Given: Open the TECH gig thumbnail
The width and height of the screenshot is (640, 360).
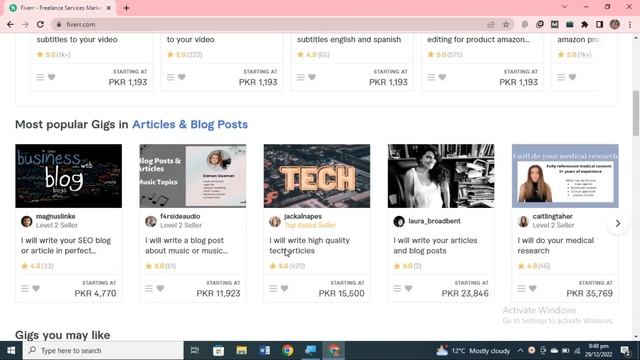Looking at the screenshot, I should 317,176.
